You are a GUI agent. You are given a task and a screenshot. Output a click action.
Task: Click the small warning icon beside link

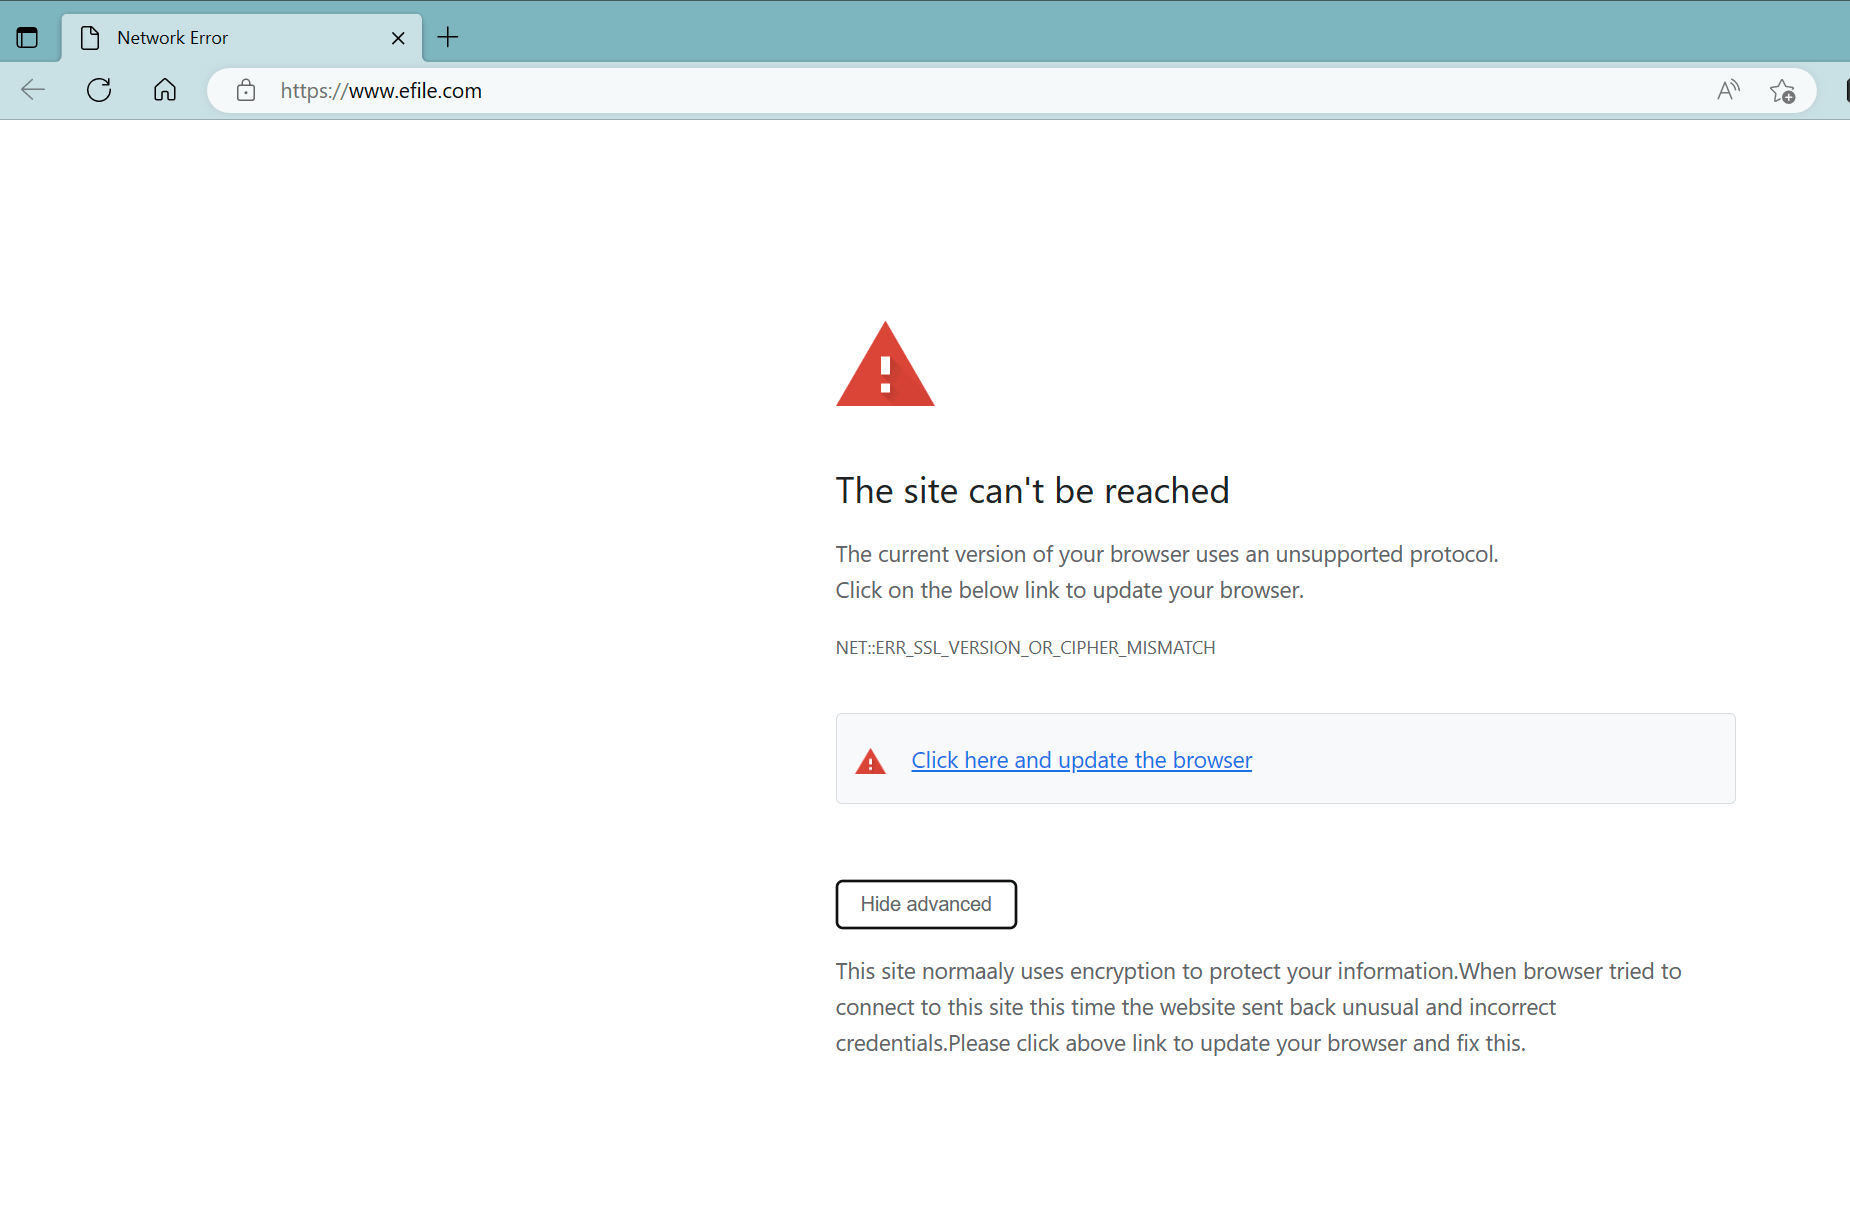(x=870, y=761)
